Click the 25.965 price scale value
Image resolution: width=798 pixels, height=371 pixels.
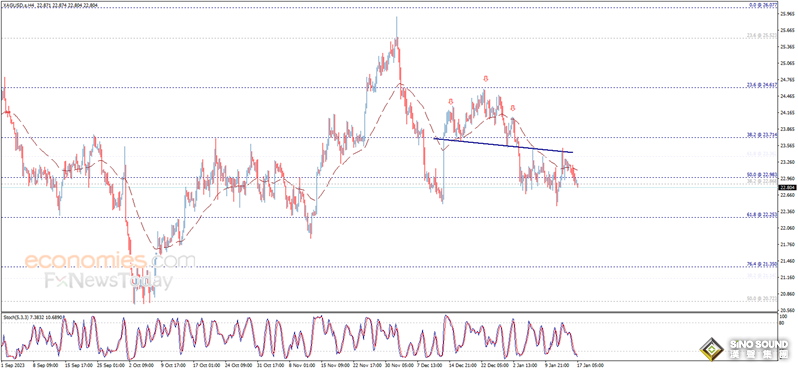click(x=786, y=14)
